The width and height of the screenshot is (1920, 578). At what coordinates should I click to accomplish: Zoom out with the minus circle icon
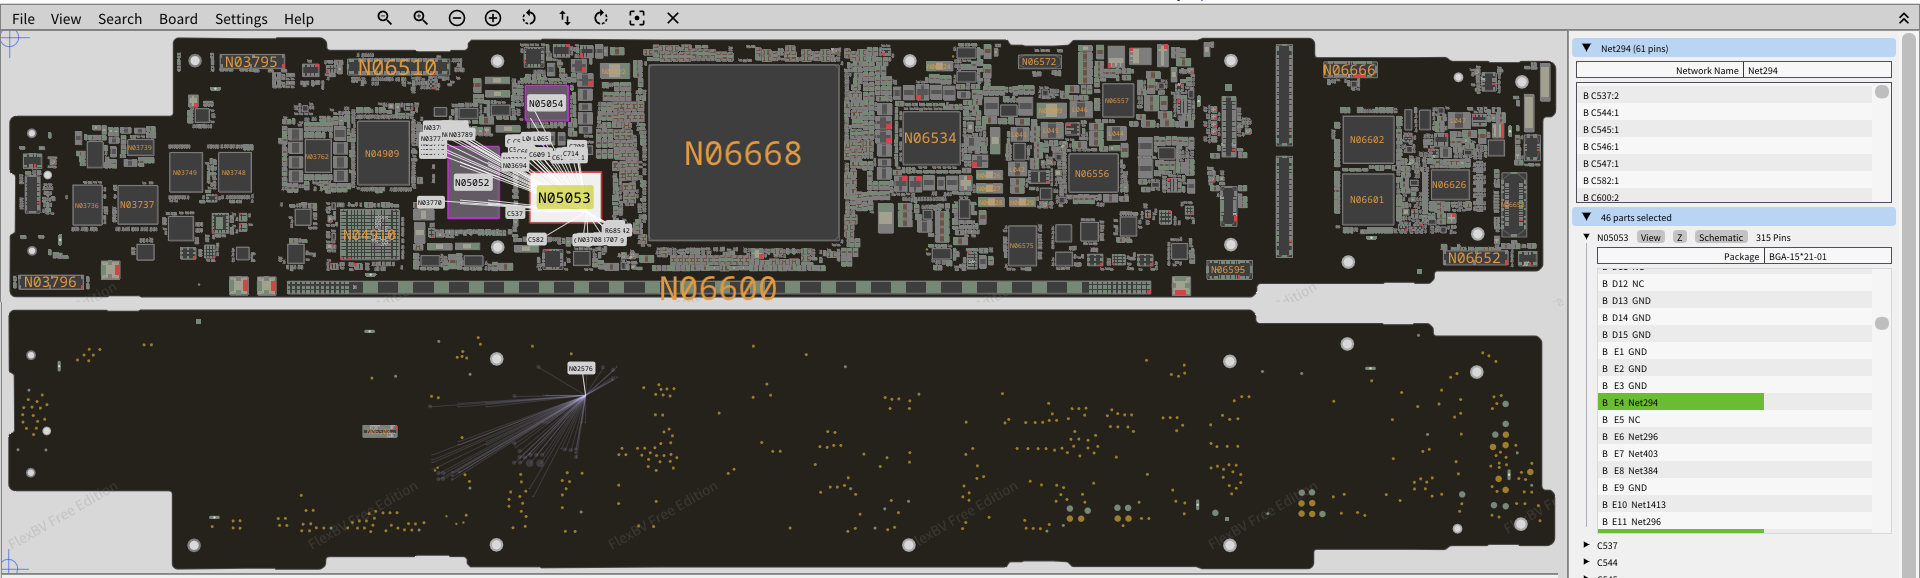(457, 18)
